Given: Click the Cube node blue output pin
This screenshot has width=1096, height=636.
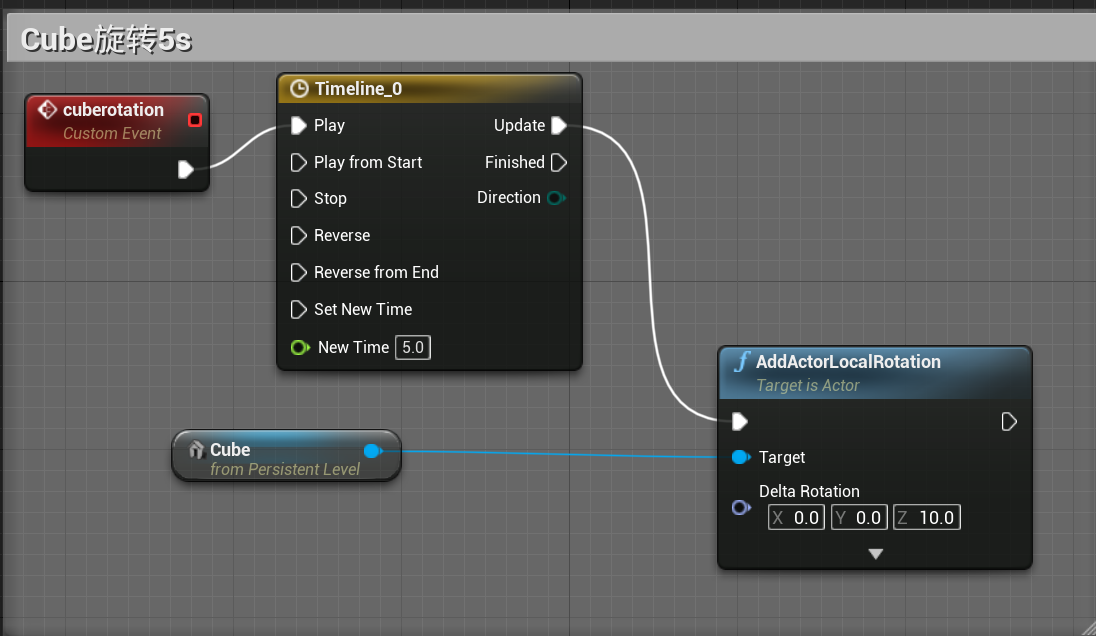Looking at the screenshot, I should (373, 451).
